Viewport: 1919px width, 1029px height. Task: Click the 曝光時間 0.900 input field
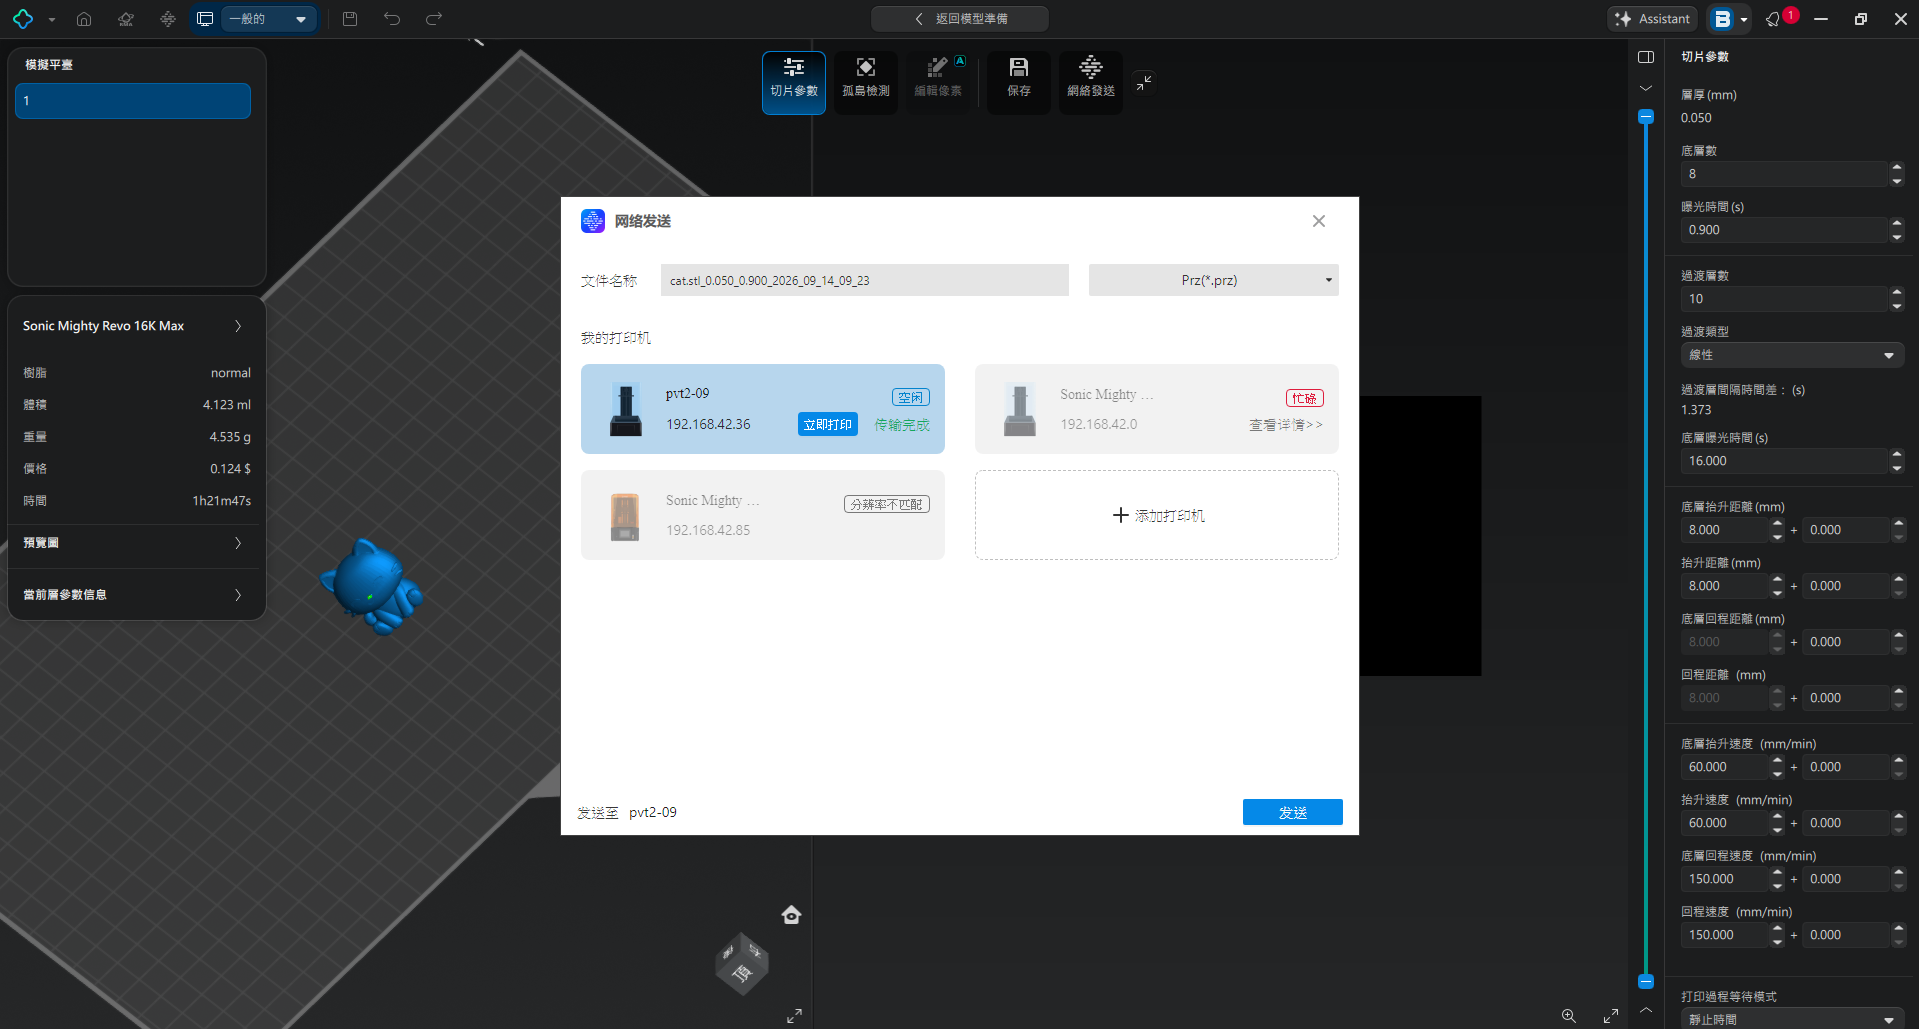(1784, 230)
